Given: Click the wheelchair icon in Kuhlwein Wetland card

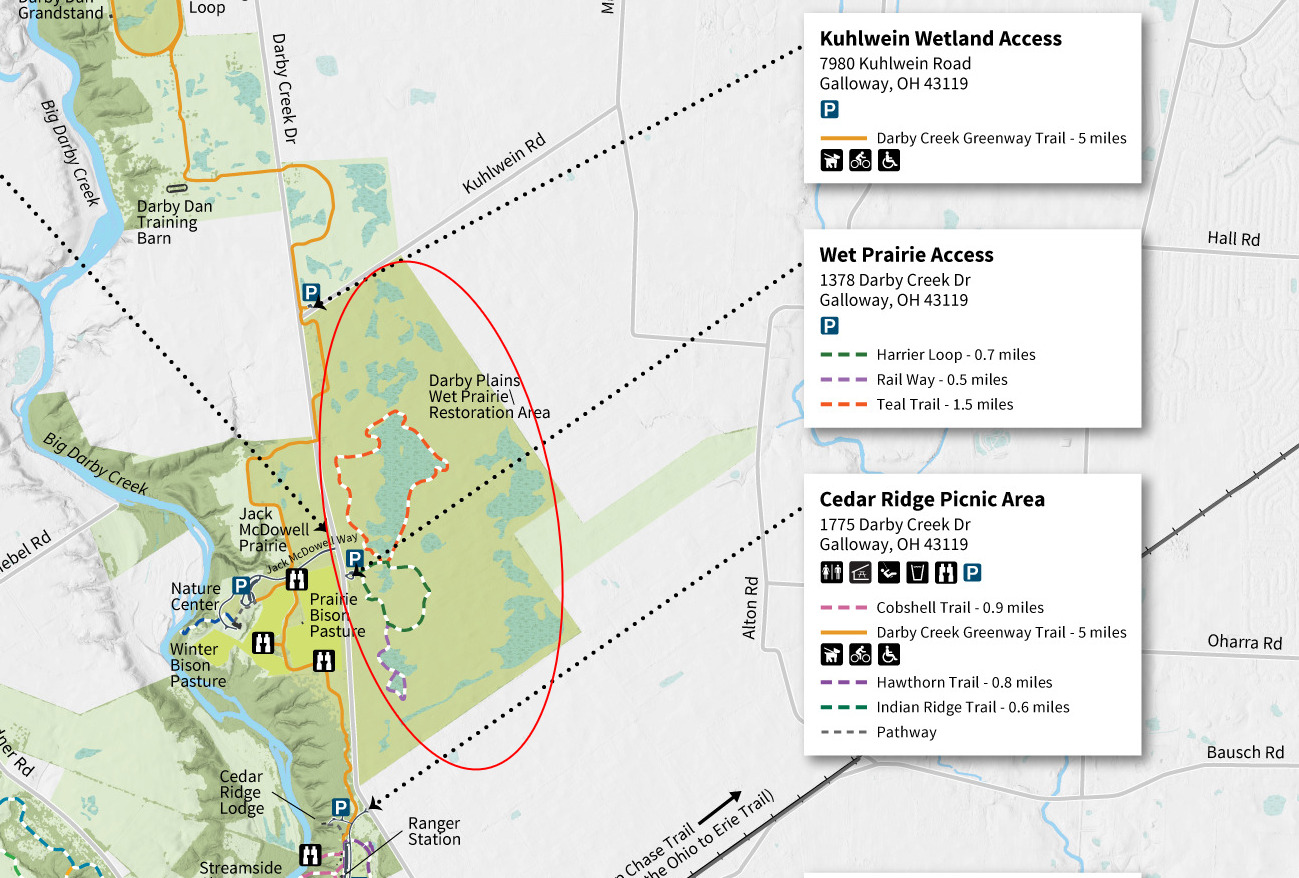Looking at the screenshot, I should click(x=889, y=160).
